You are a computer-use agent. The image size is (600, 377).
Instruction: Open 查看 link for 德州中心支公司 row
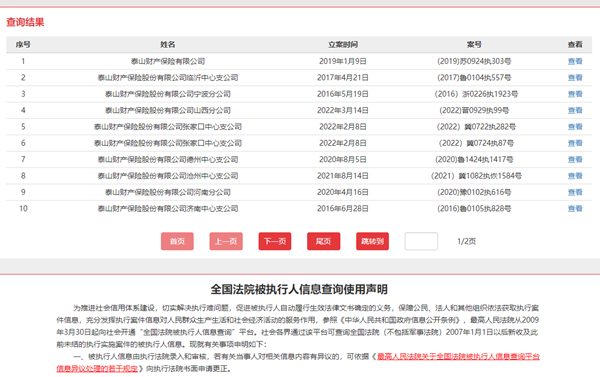(575, 160)
